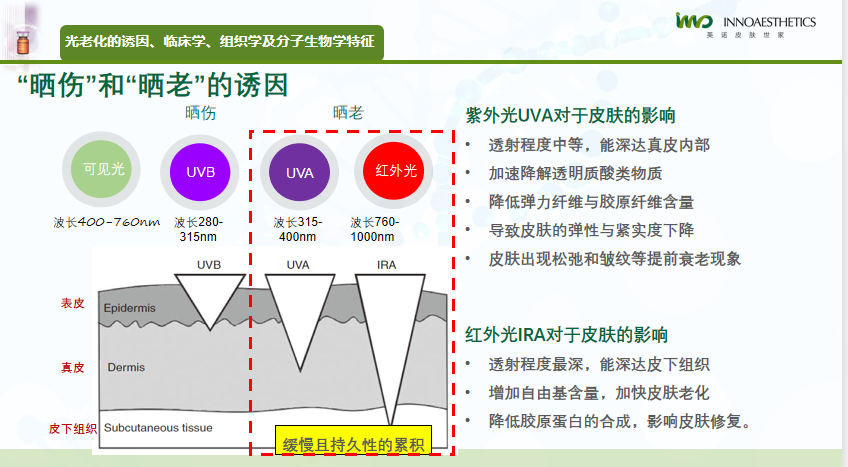The height and width of the screenshot is (467, 848).
Task: Select bullet 透射程度中等，能深达真皮内部
Action: click(x=599, y=145)
